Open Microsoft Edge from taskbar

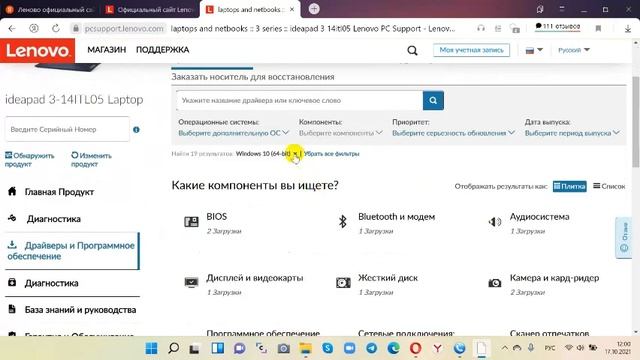[x=393, y=348]
